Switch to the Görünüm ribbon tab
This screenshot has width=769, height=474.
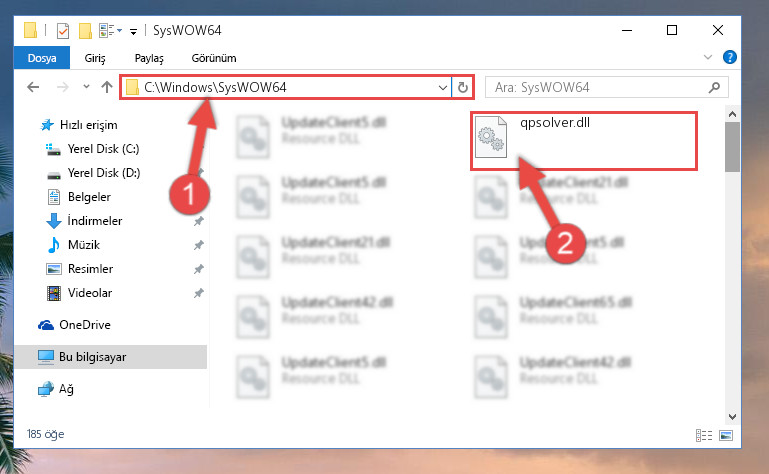(214, 58)
